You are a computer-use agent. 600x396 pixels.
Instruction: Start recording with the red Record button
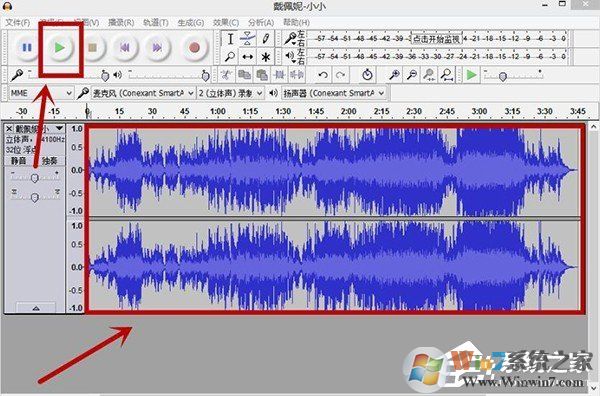(x=194, y=47)
